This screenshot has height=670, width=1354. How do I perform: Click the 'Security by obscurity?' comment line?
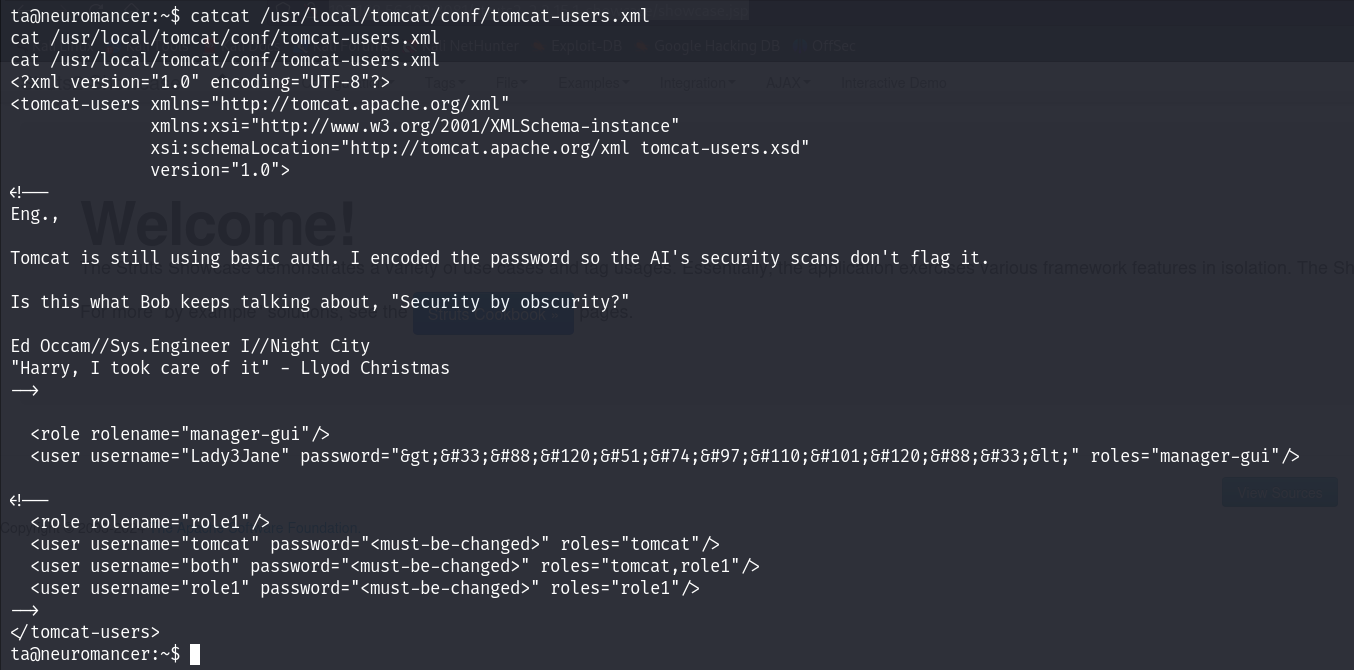point(320,302)
